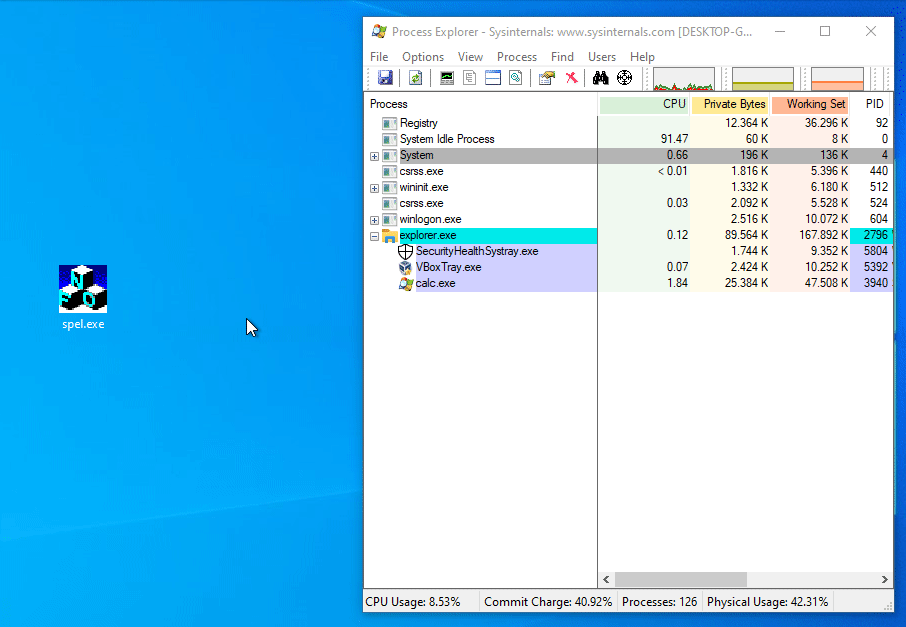Sort by the Working Set column header
Viewport: 906px width, 627px height.
click(810, 104)
